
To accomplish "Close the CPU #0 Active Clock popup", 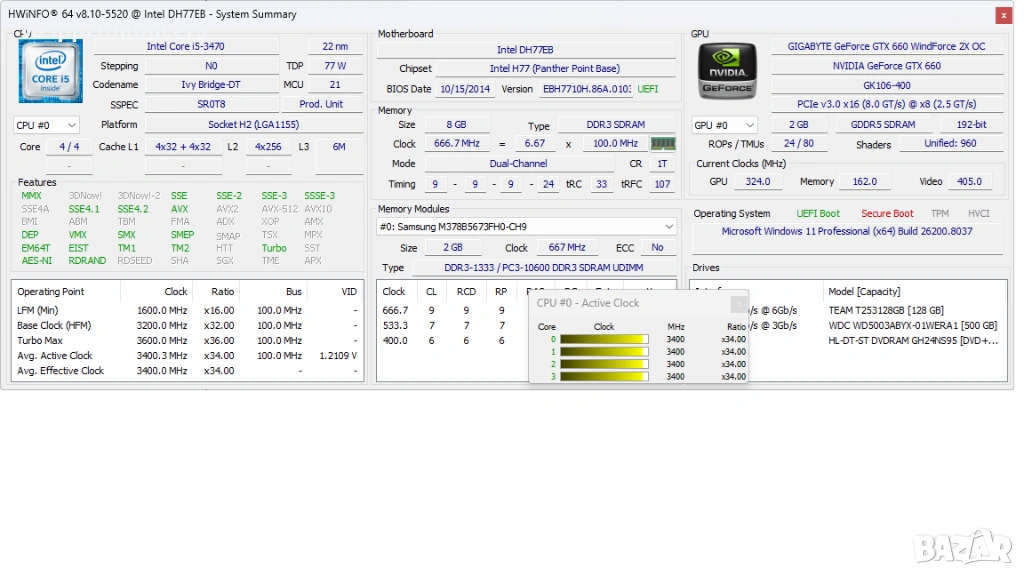I will [738, 304].
